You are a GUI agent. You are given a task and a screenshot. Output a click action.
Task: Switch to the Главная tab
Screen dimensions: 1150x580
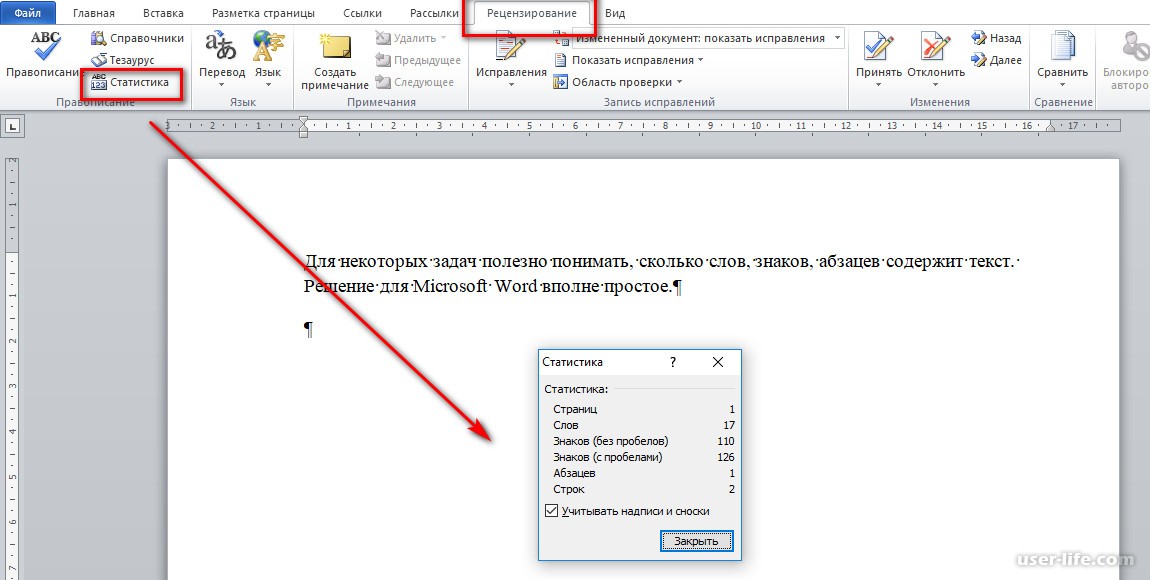tap(94, 13)
